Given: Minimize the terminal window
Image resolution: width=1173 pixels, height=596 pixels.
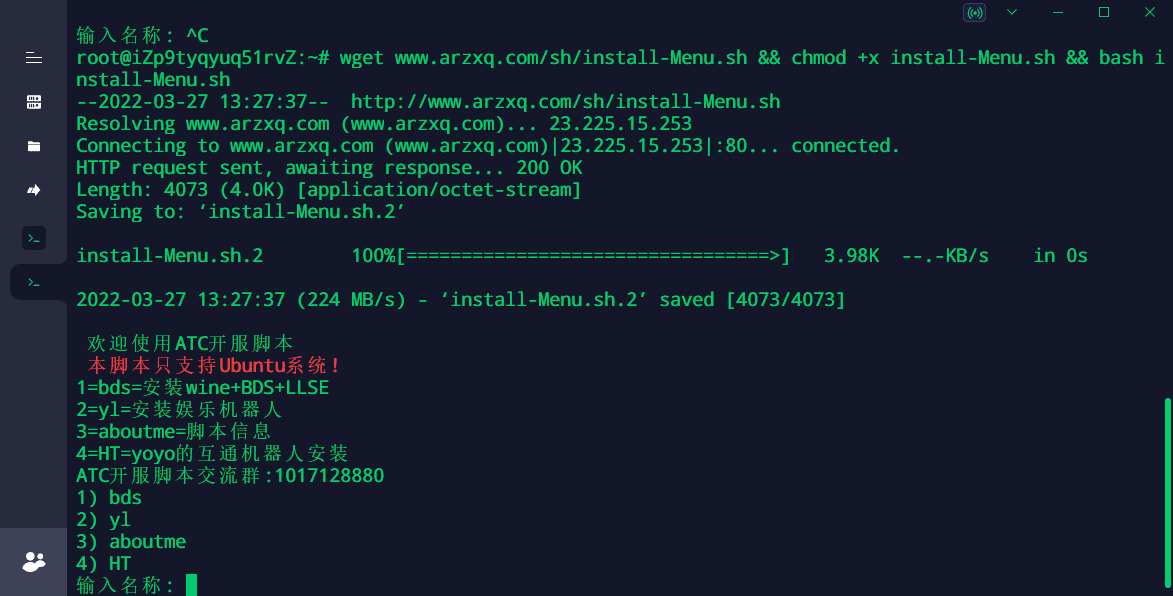Looking at the screenshot, I should coord(1058,12).
